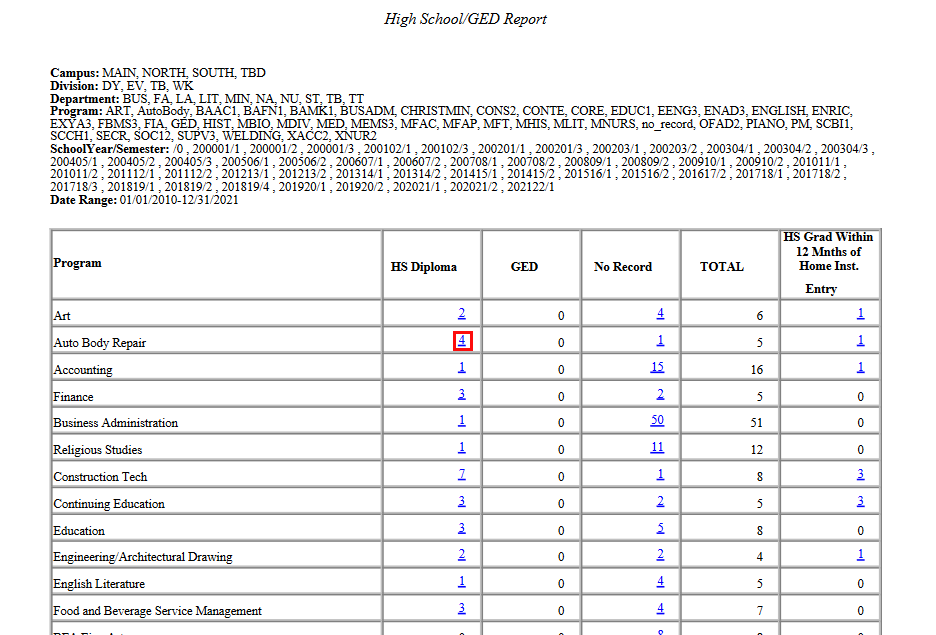The image size is (936, 635).
Task: Open Construction Tech HS Diploma link
Action: 461,473
